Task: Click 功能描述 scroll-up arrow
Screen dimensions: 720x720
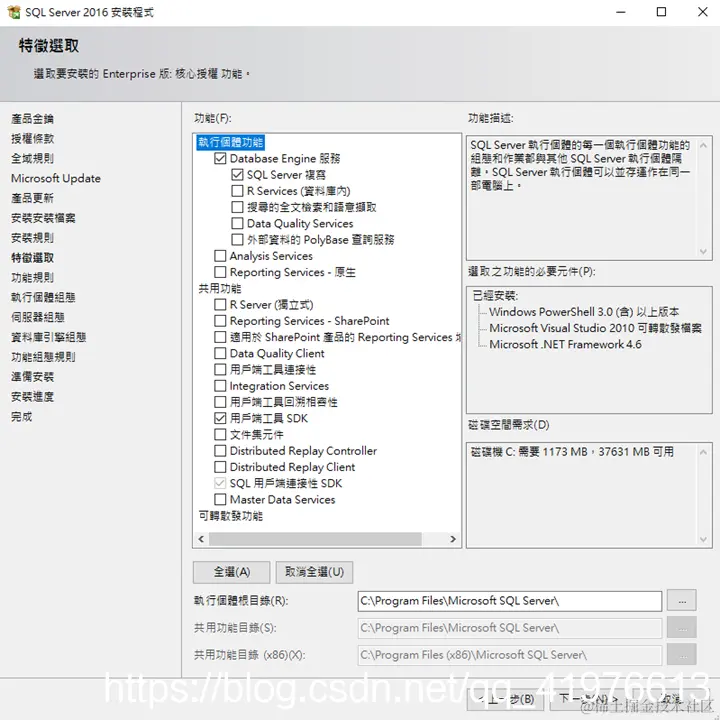Action: coord(703,146)
